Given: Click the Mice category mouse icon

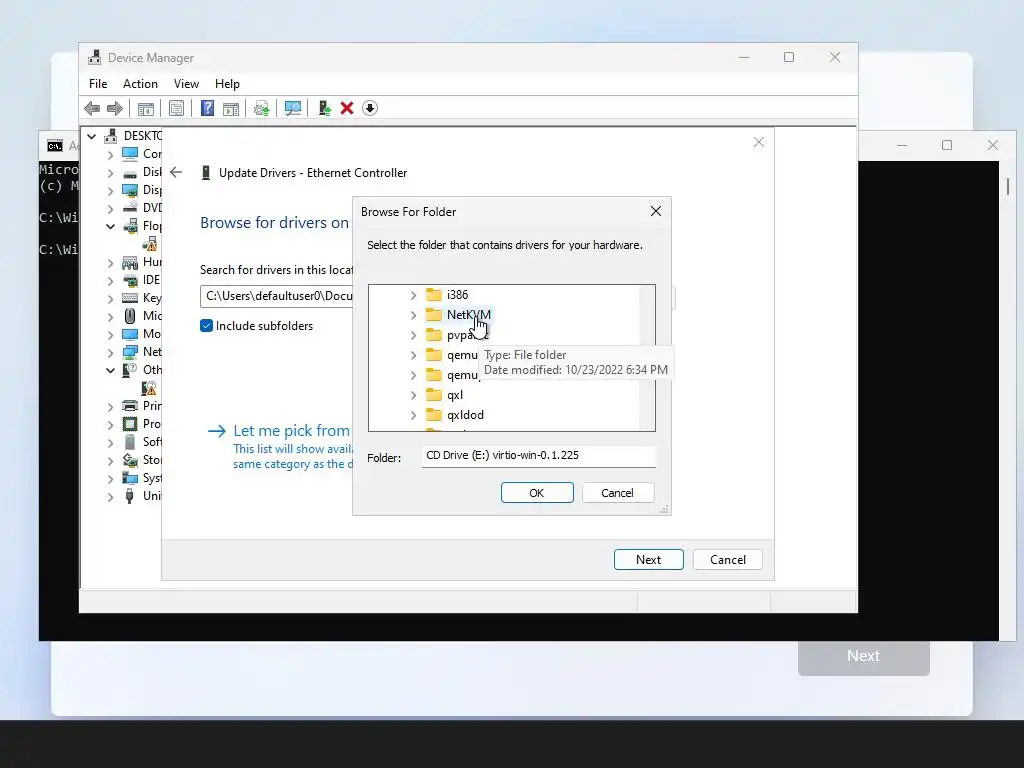Looking at the screenshot, I should point(130,316).
